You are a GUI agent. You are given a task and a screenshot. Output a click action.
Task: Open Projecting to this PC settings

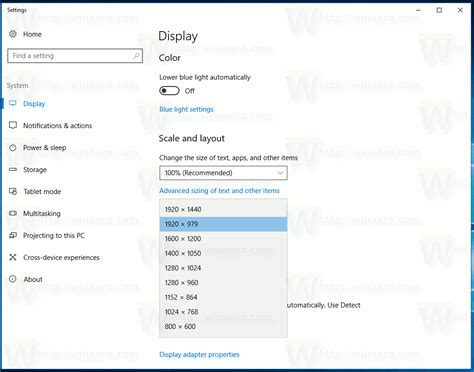point(54,236)
